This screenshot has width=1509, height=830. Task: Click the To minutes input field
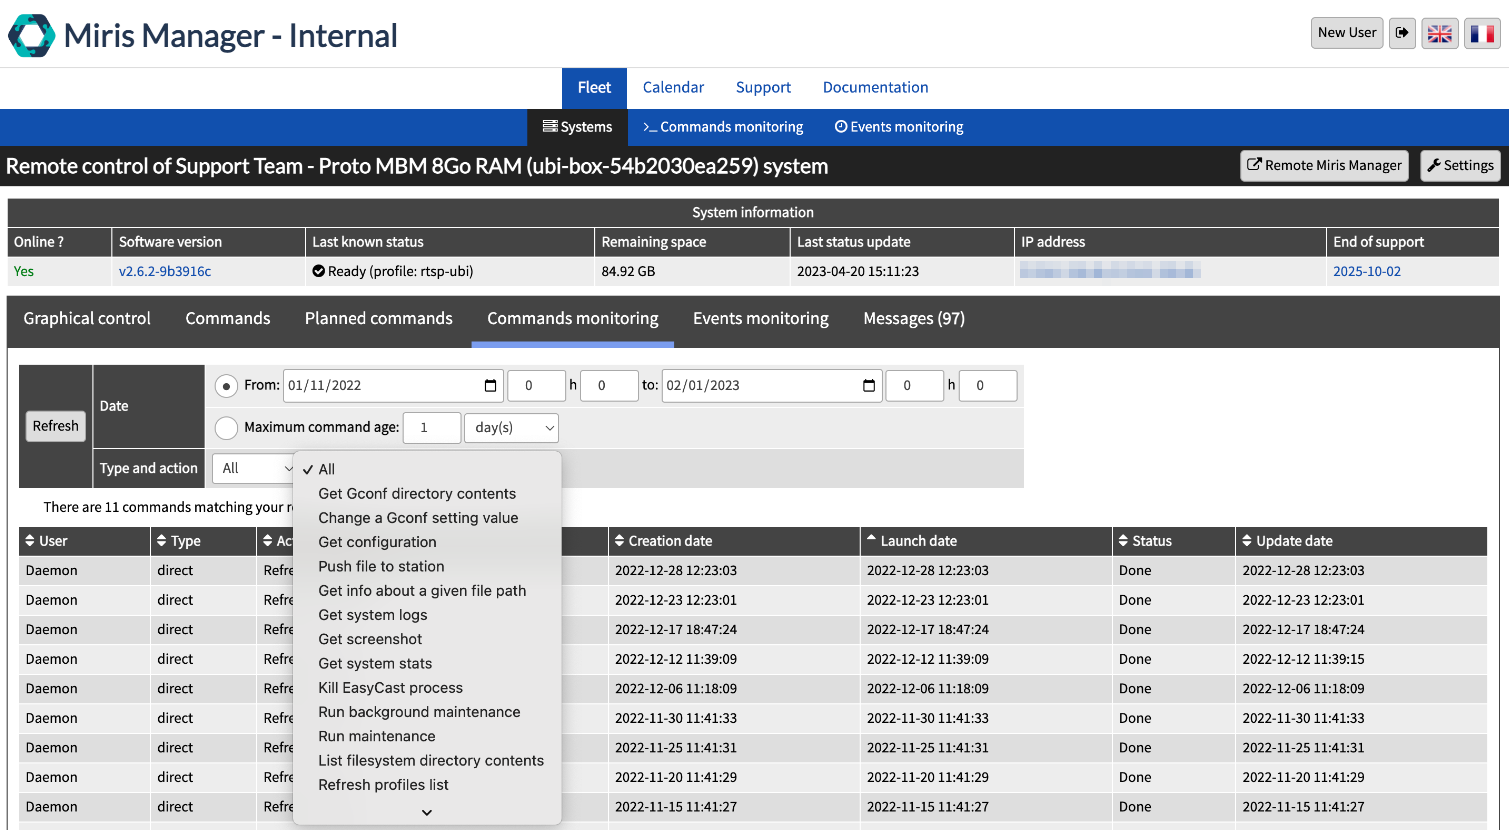click(988, 386)
